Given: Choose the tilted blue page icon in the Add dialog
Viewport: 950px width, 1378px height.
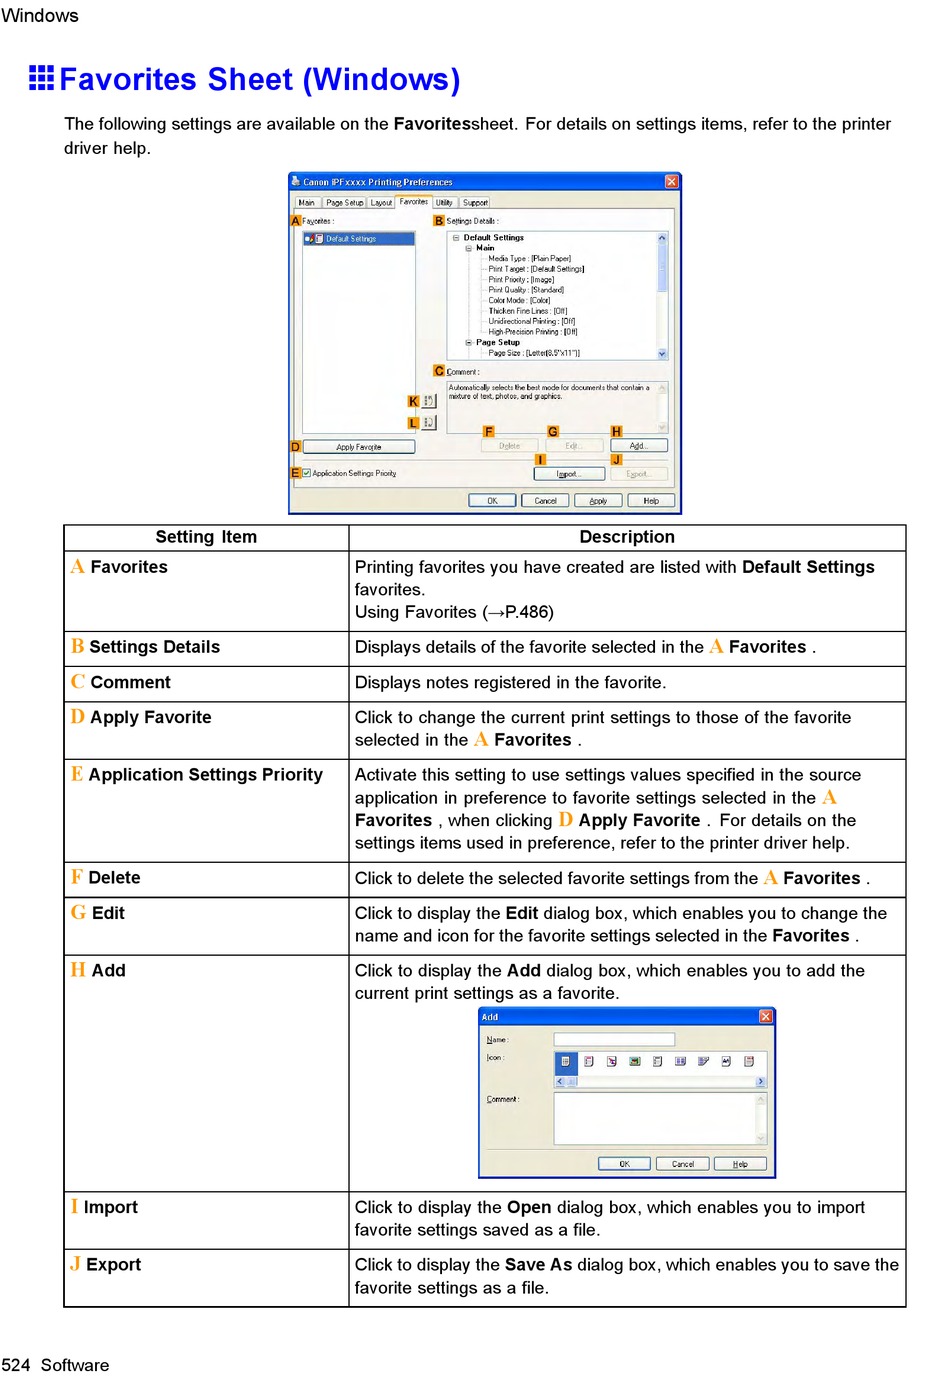Looking at the screenshot, I should (x=703, y=1062).
